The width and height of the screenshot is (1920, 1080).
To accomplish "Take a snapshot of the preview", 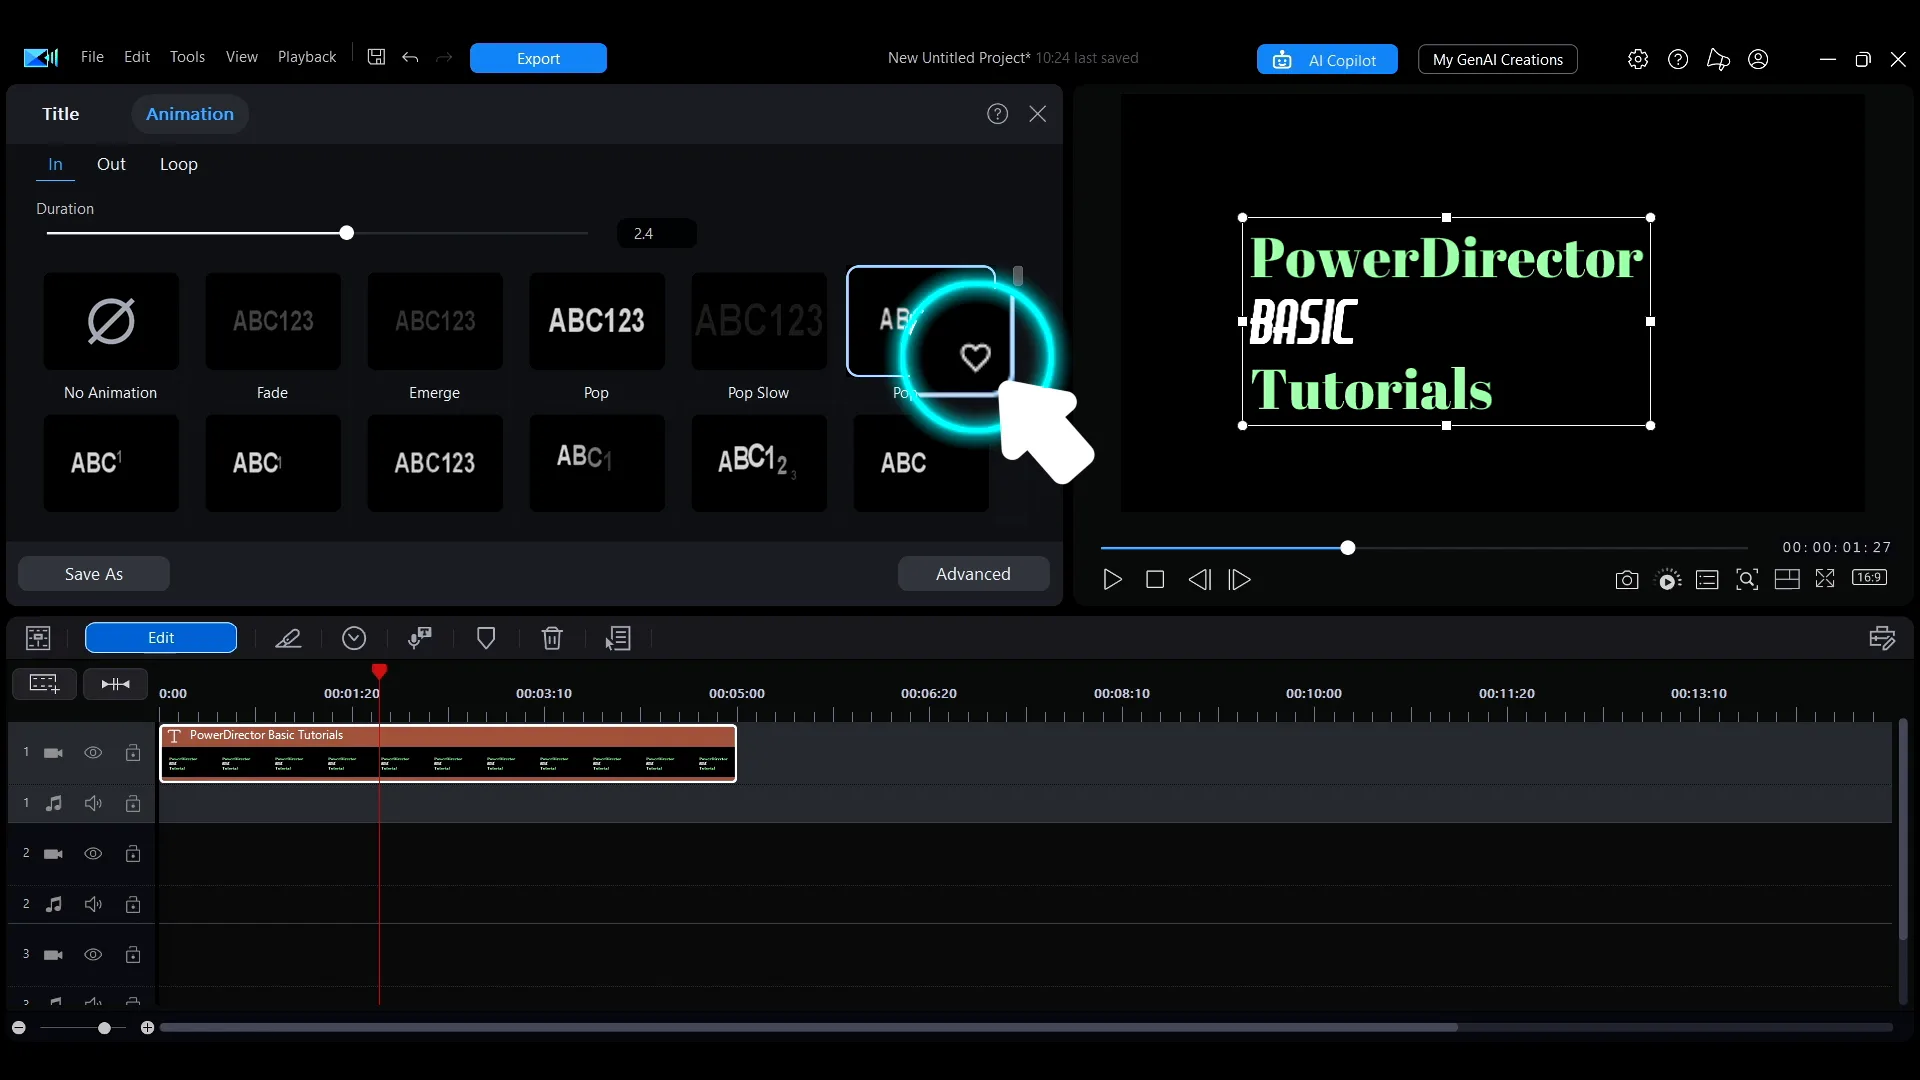I will [x=1627, y=580].
